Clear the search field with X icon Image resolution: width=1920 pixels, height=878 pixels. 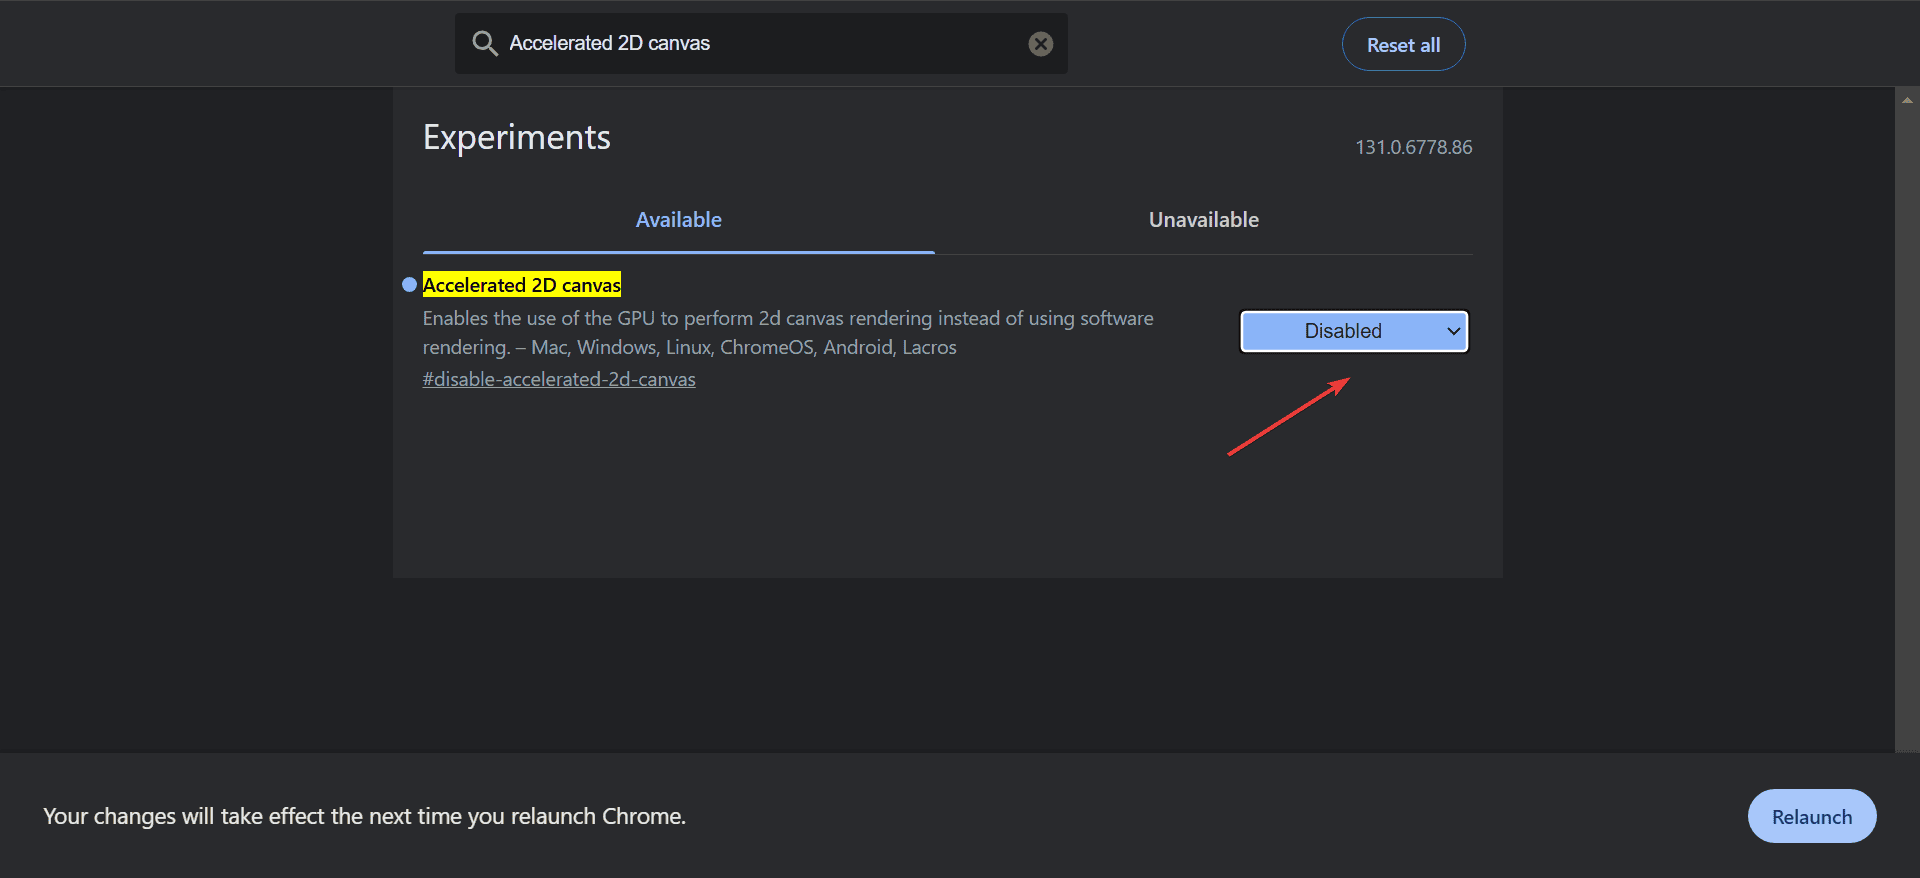[1041, 44]
